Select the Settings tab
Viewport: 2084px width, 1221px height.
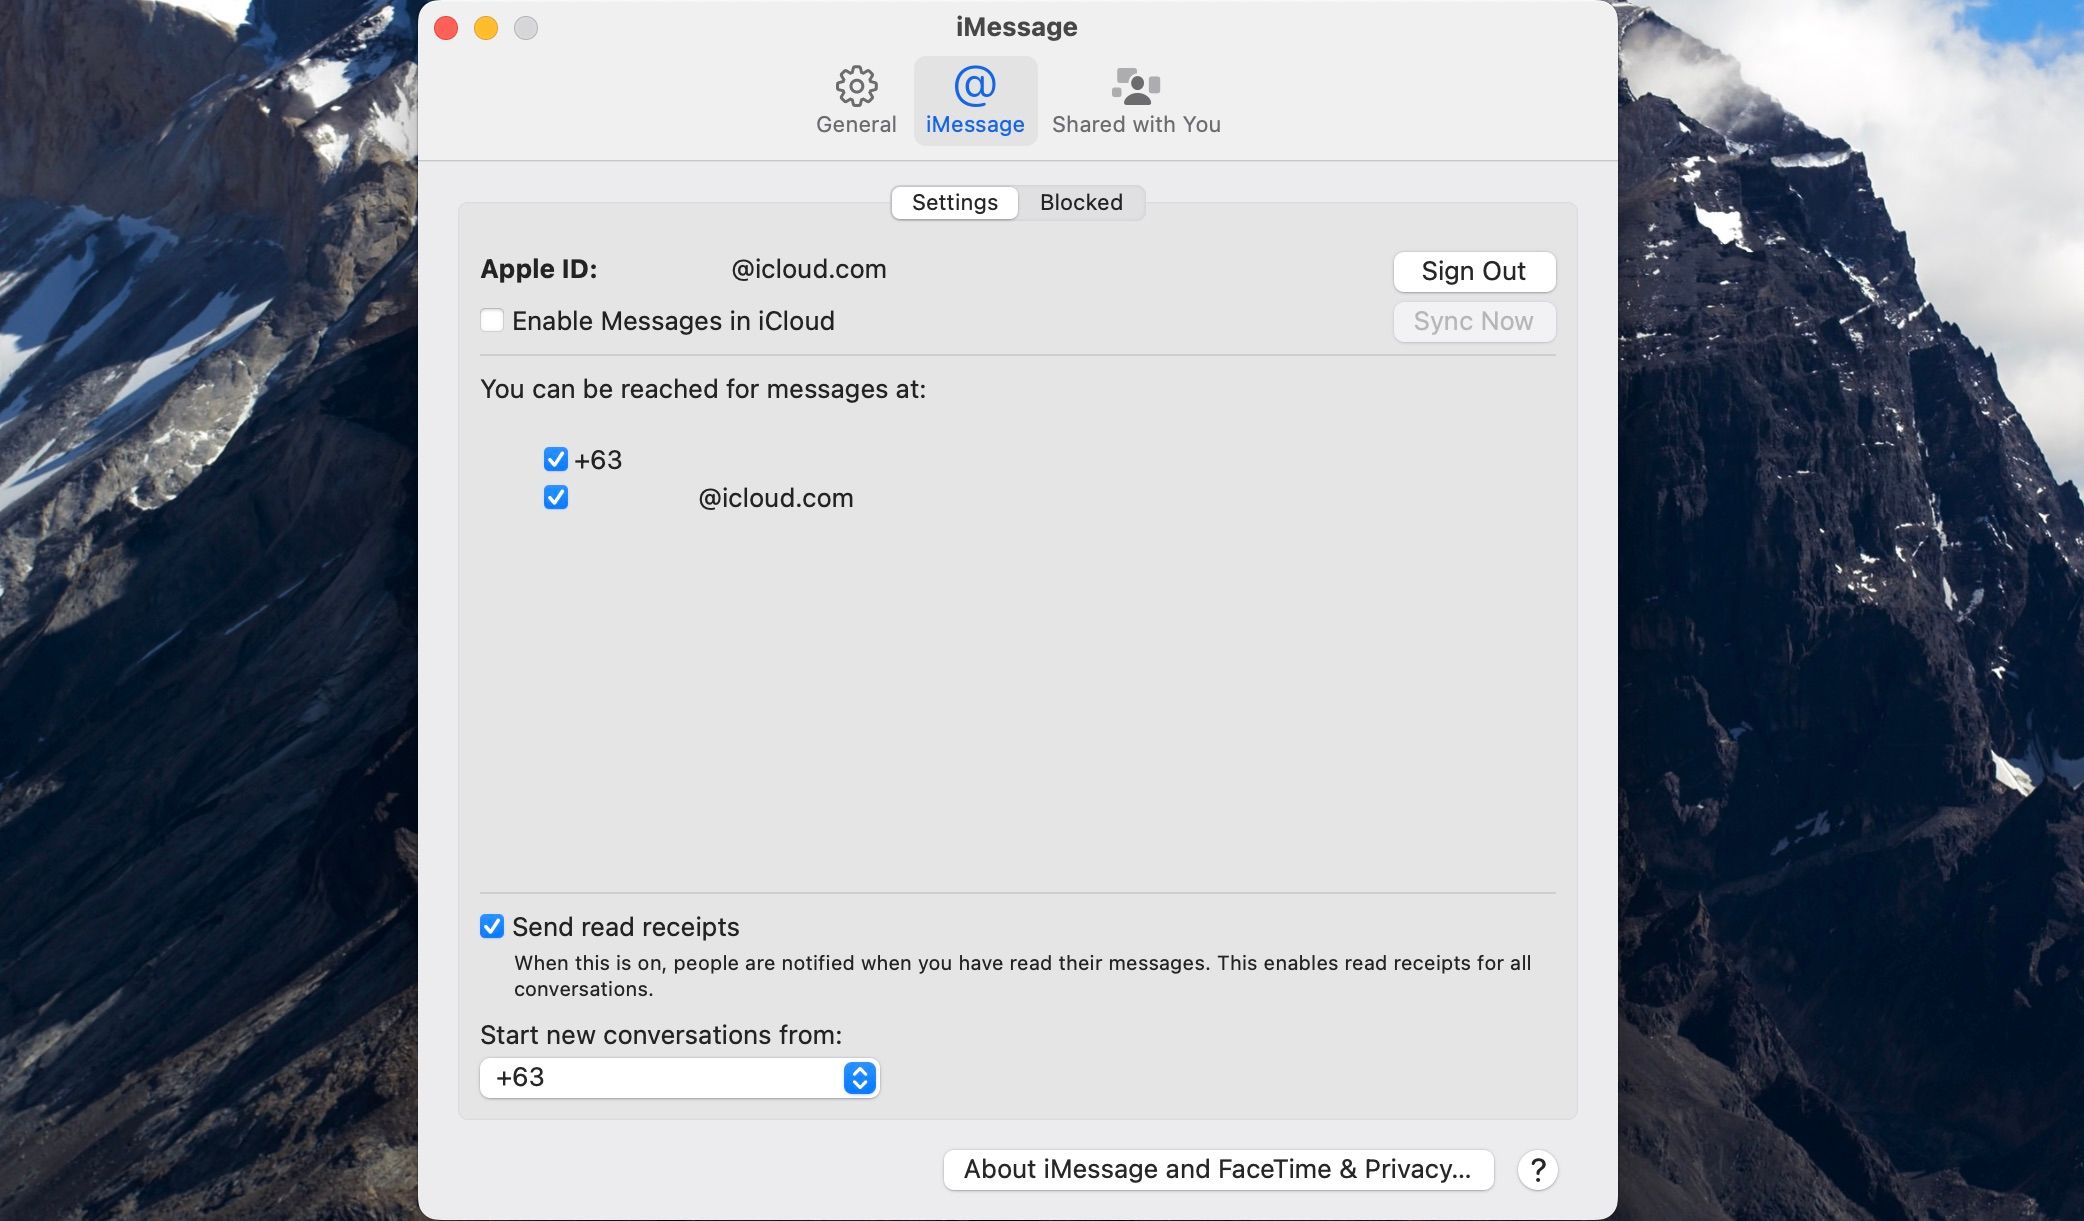954,202
